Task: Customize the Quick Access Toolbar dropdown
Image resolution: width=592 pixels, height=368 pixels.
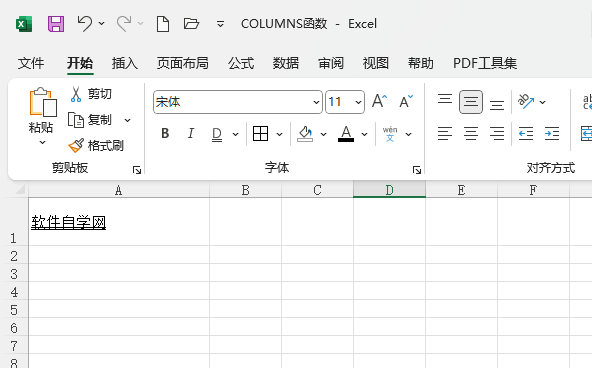Action: [x=220, y=24]
